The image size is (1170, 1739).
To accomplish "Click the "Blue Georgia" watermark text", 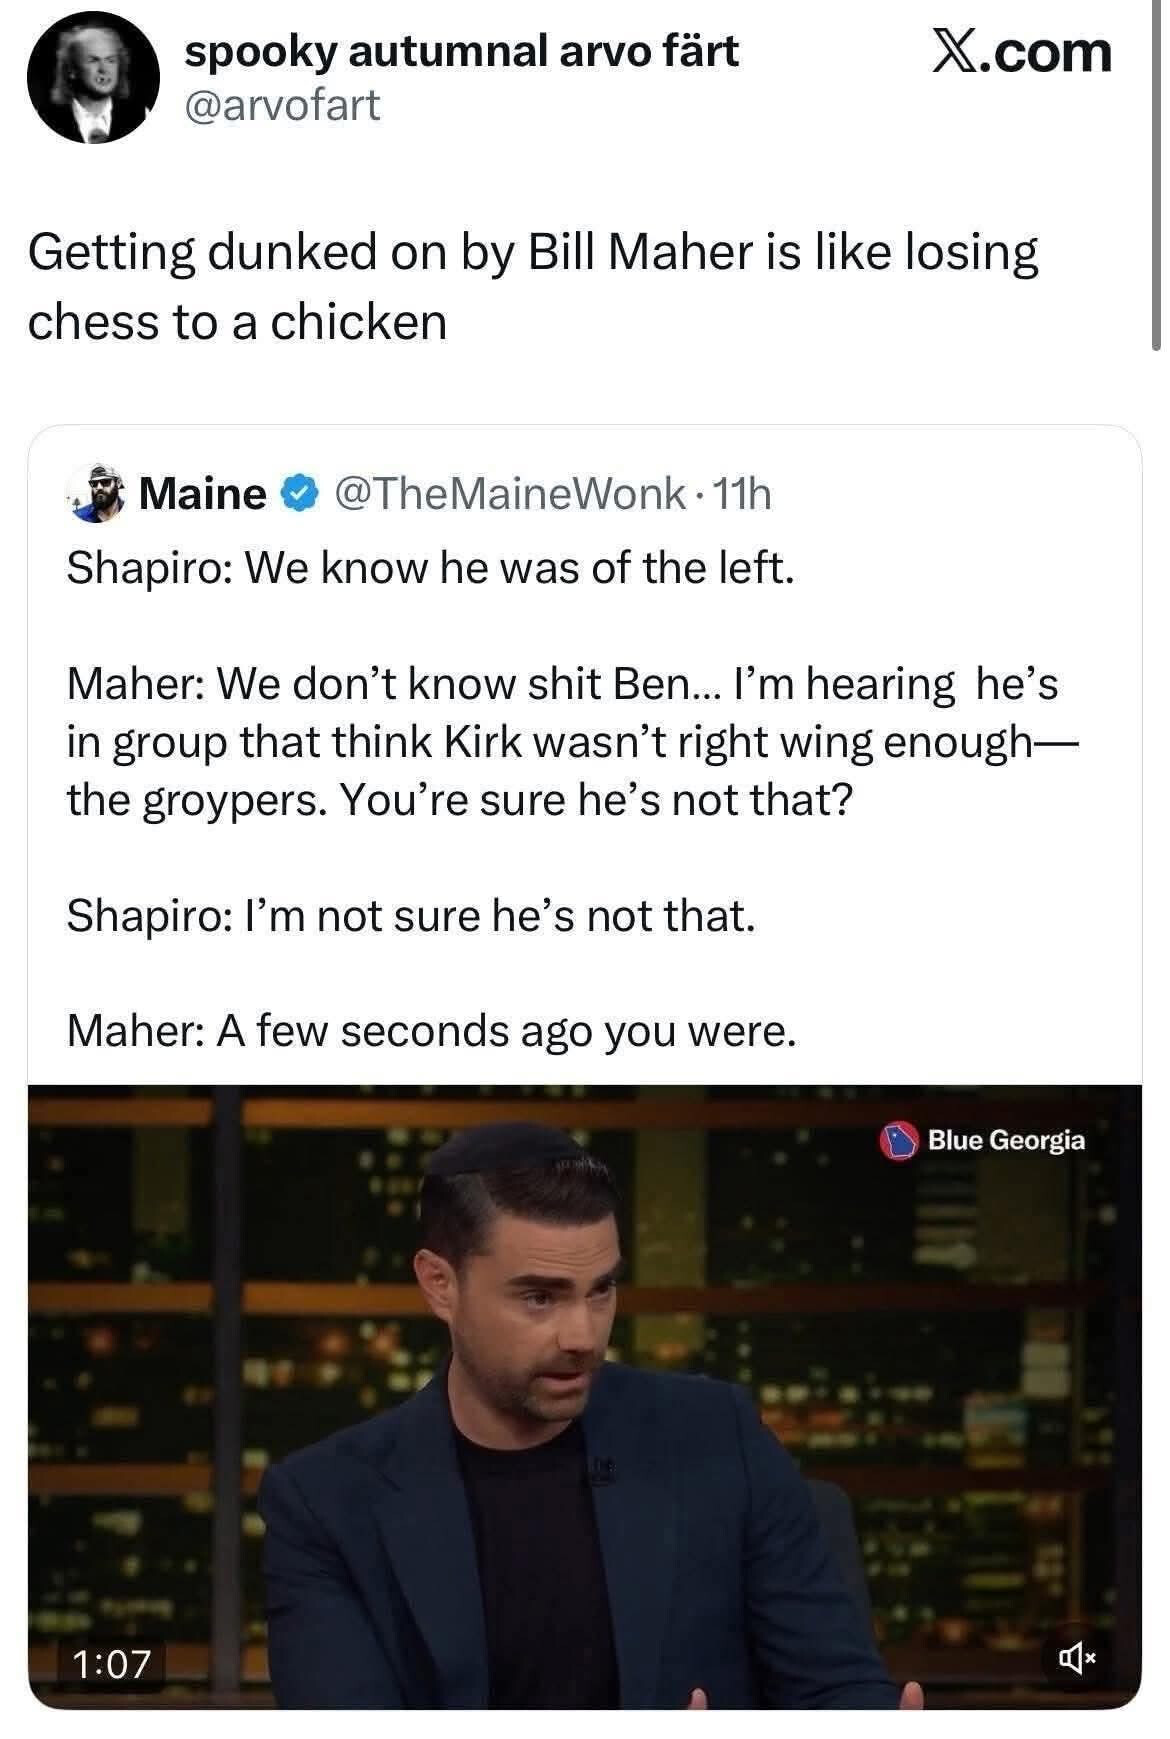I will pyautogui.click(x=1005, y=1140).
